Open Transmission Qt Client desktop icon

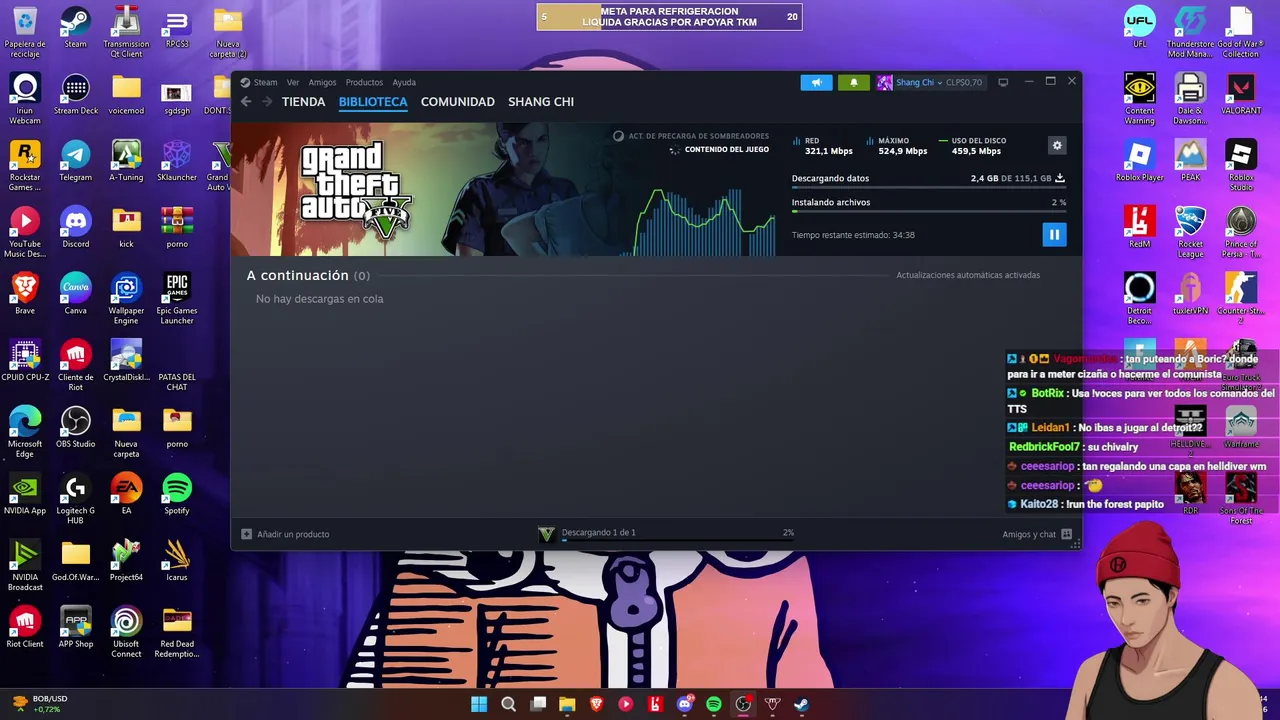(126, 32)
